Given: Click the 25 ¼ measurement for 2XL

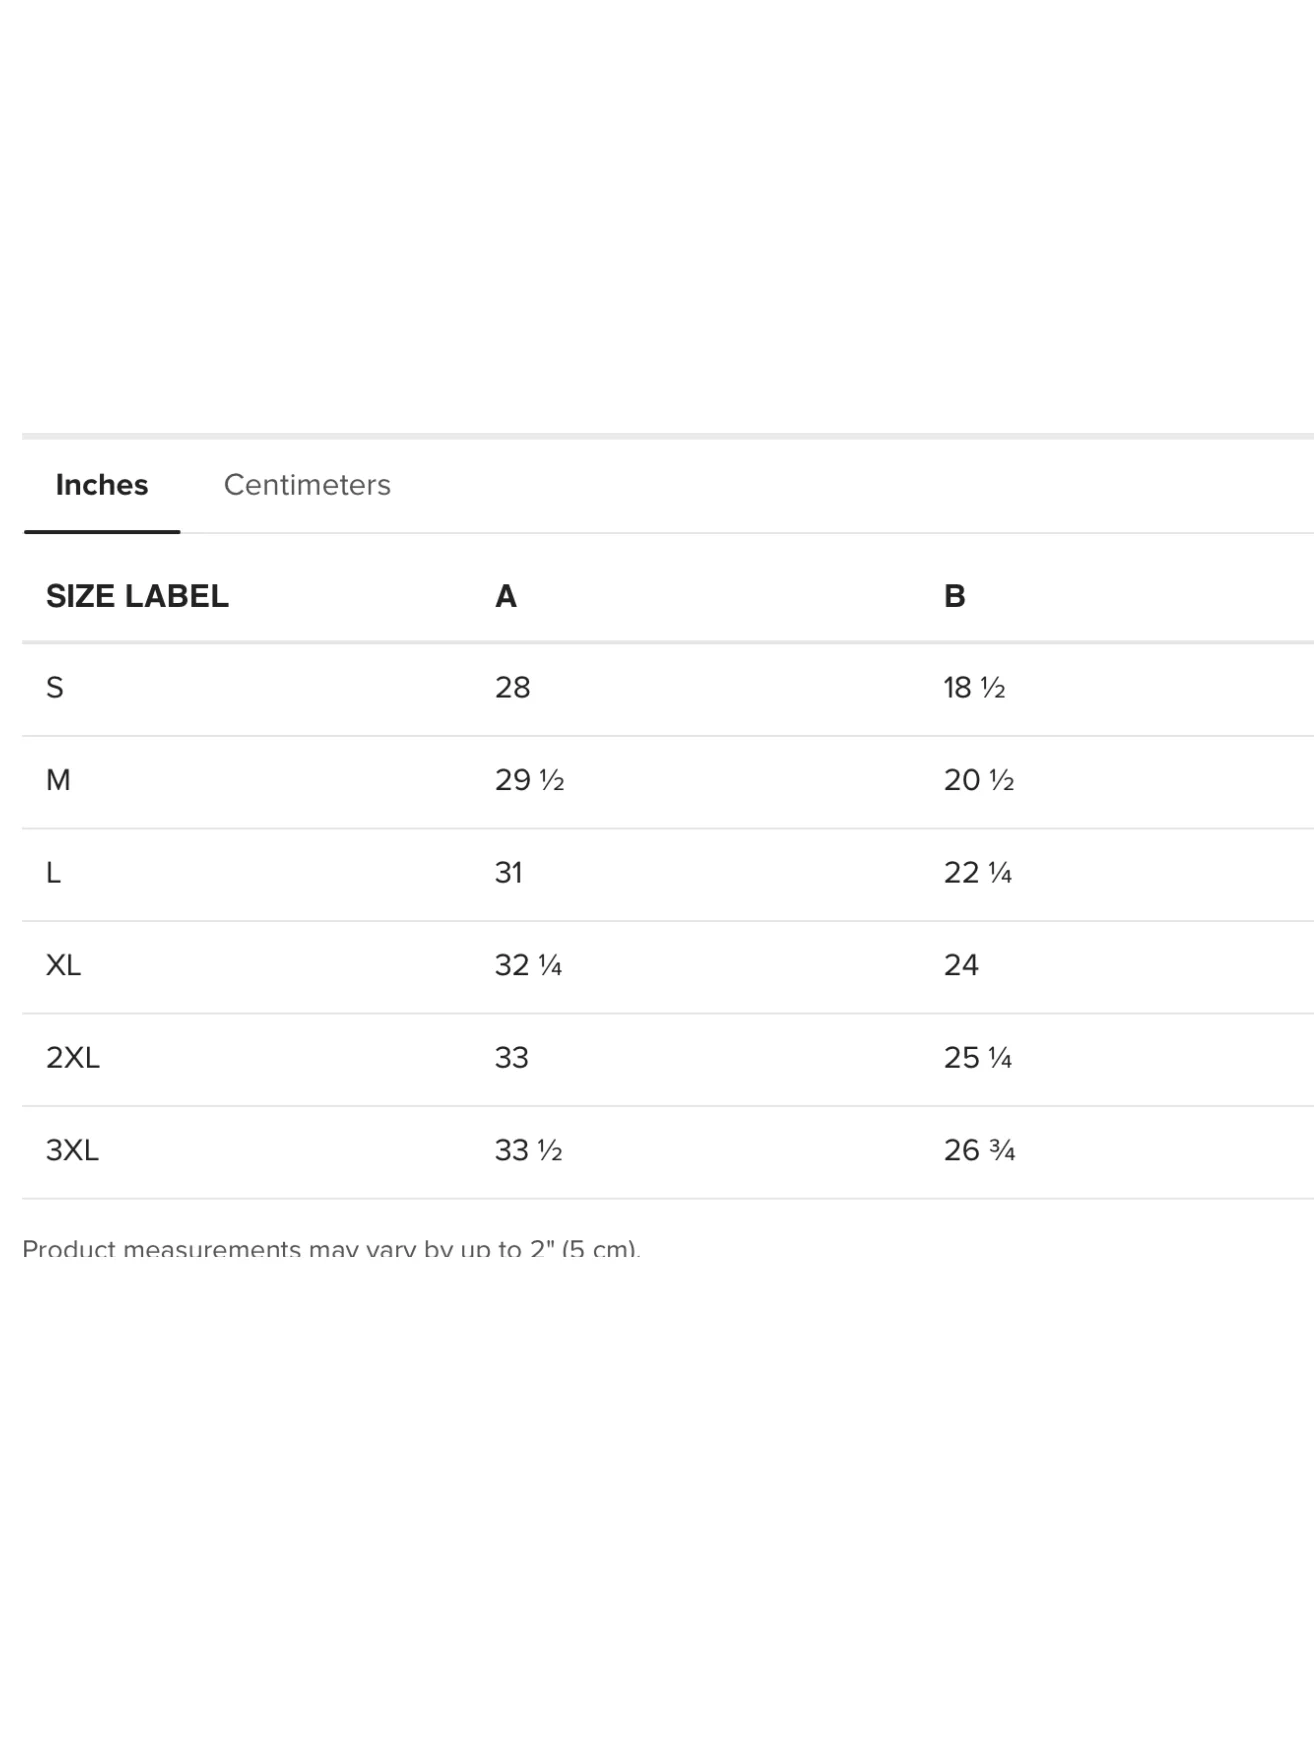Looking at the screenshot, I should click(978, 1058).
